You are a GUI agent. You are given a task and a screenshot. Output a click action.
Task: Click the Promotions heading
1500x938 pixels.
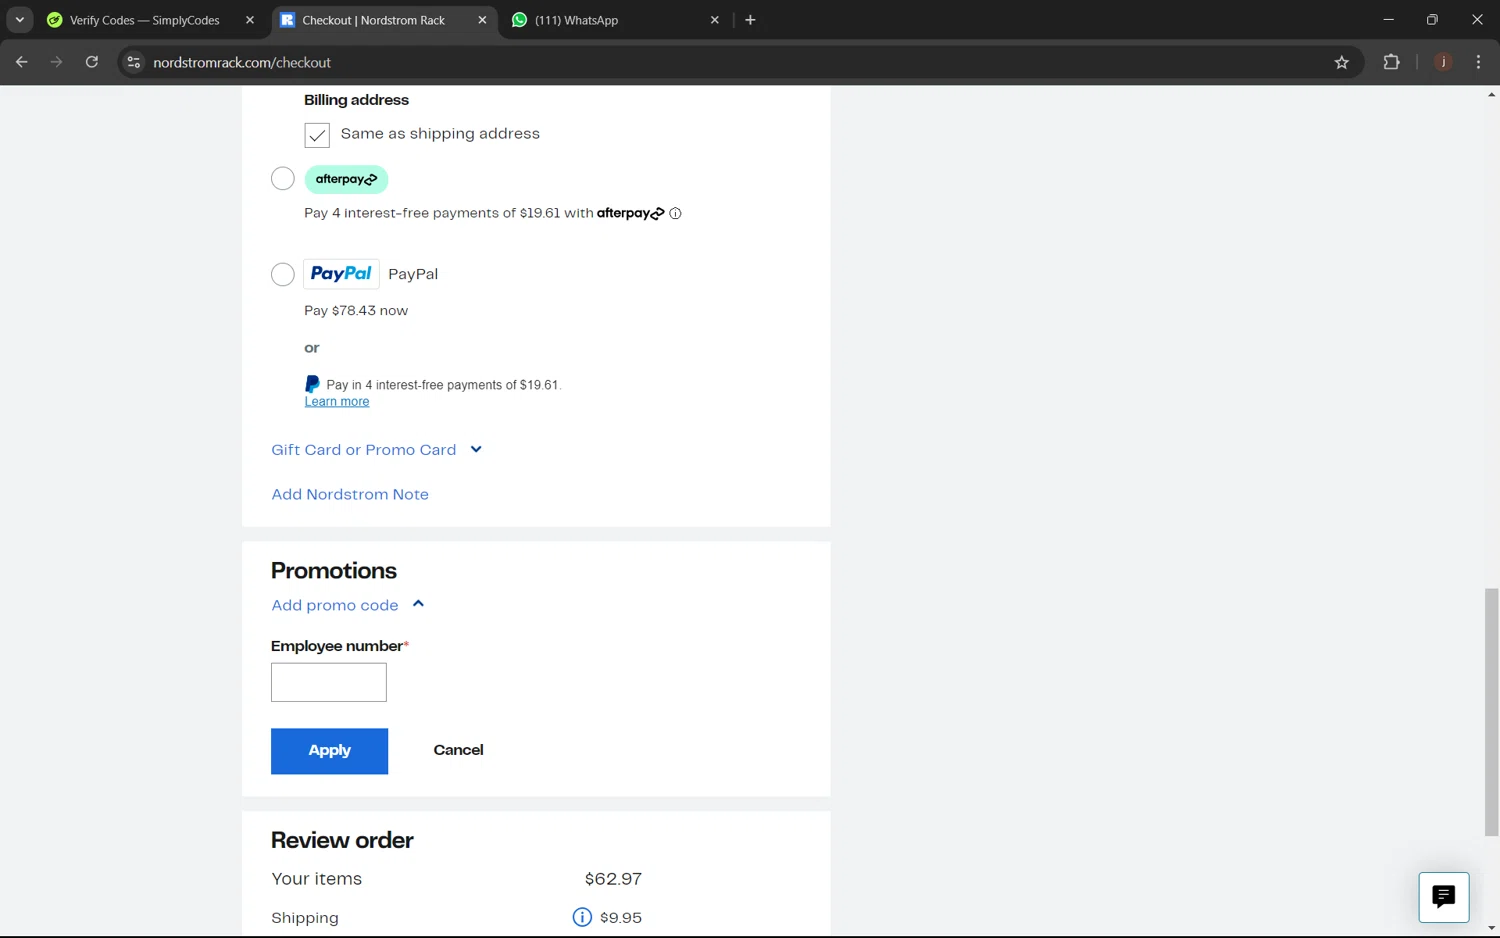click(x=334, y=571)
